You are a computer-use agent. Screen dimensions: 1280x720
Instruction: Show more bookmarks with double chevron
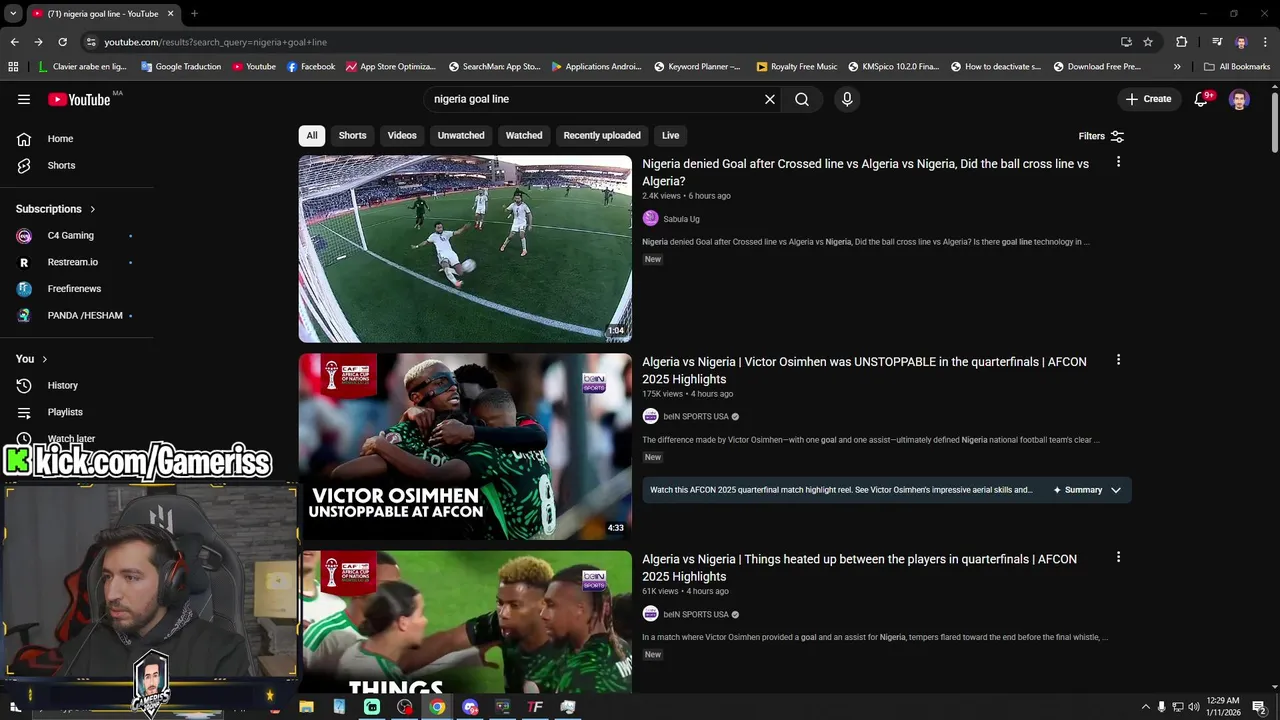1177,67
